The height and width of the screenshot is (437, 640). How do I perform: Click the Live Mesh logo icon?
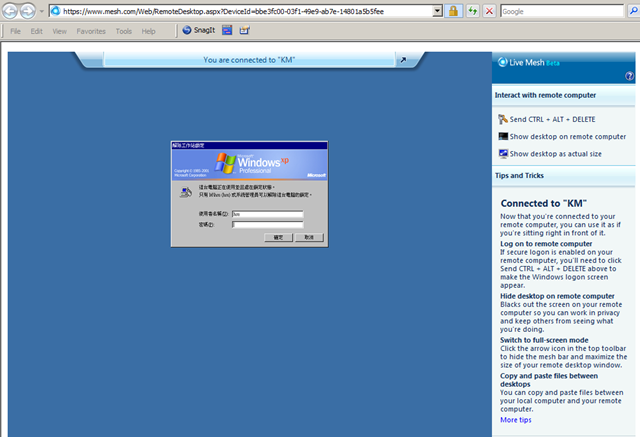502,62
